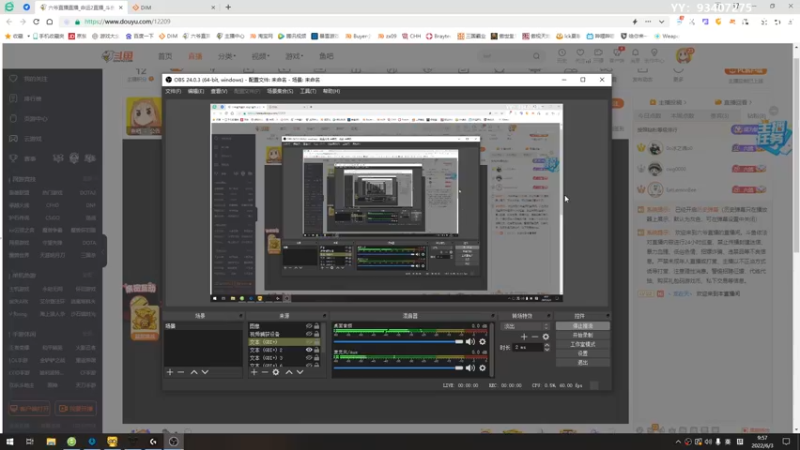The width and height of the screenshot is (800, 450).
Task: Open the OBS 帮助(H) menu
Action: pos(331,91)
